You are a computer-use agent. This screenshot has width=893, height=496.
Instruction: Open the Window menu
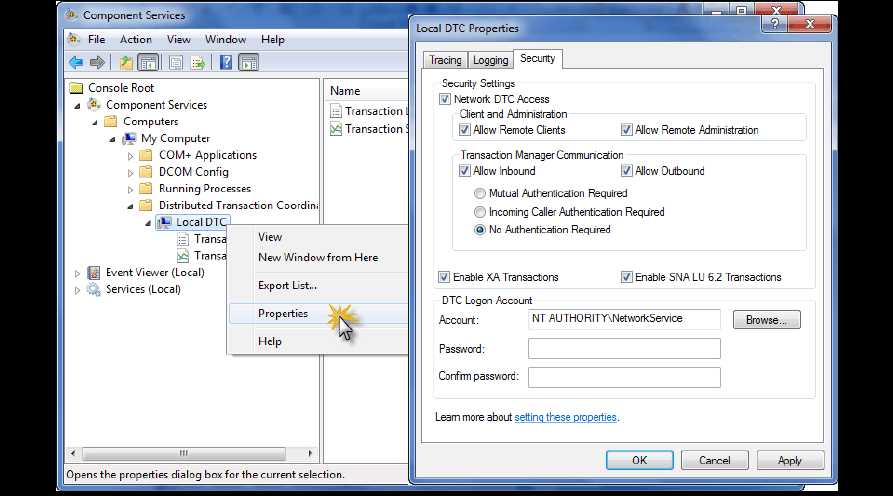point(226,39)
